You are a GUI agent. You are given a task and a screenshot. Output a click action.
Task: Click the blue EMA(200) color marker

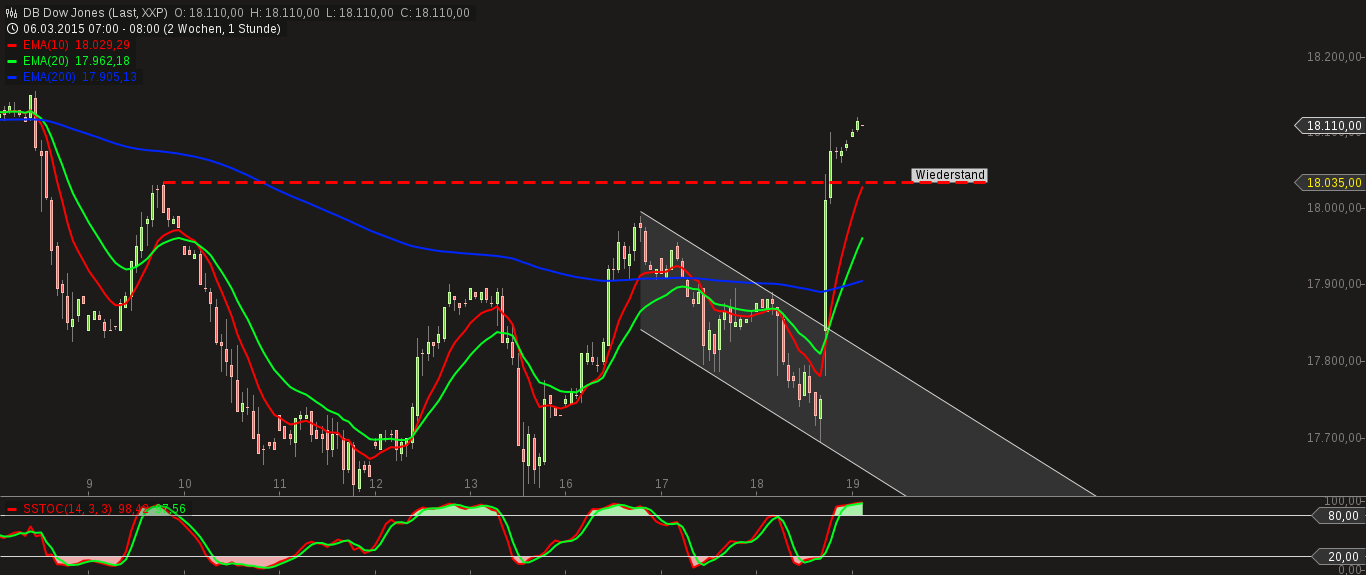pyautogui.click(x=12, y=77)
